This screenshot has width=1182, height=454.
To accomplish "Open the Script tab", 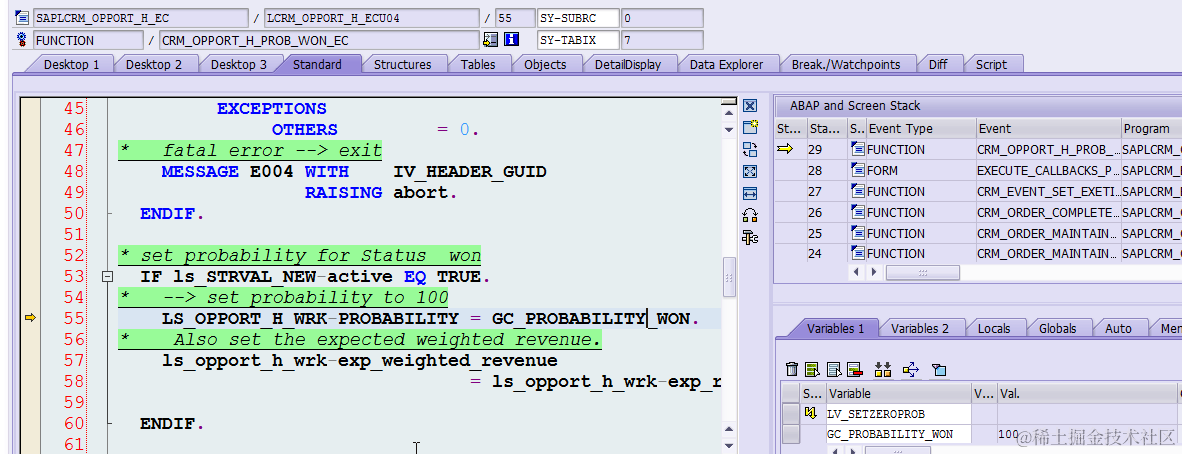I will pyautogui.click(x=991, y=64).
